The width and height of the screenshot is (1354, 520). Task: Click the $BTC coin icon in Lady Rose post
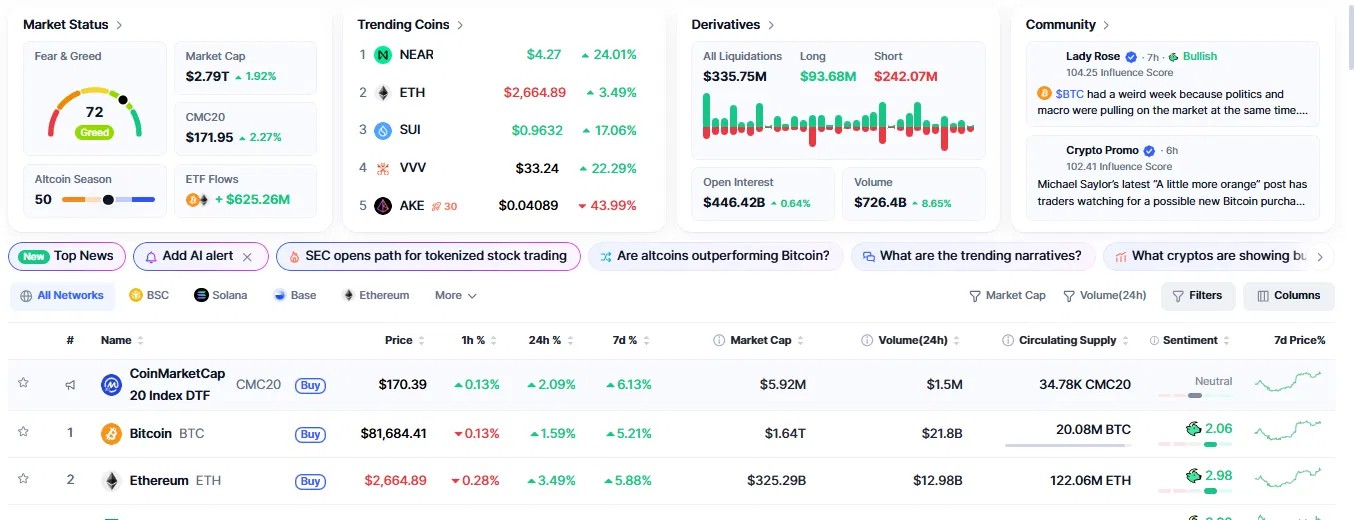coord(1044,94)
